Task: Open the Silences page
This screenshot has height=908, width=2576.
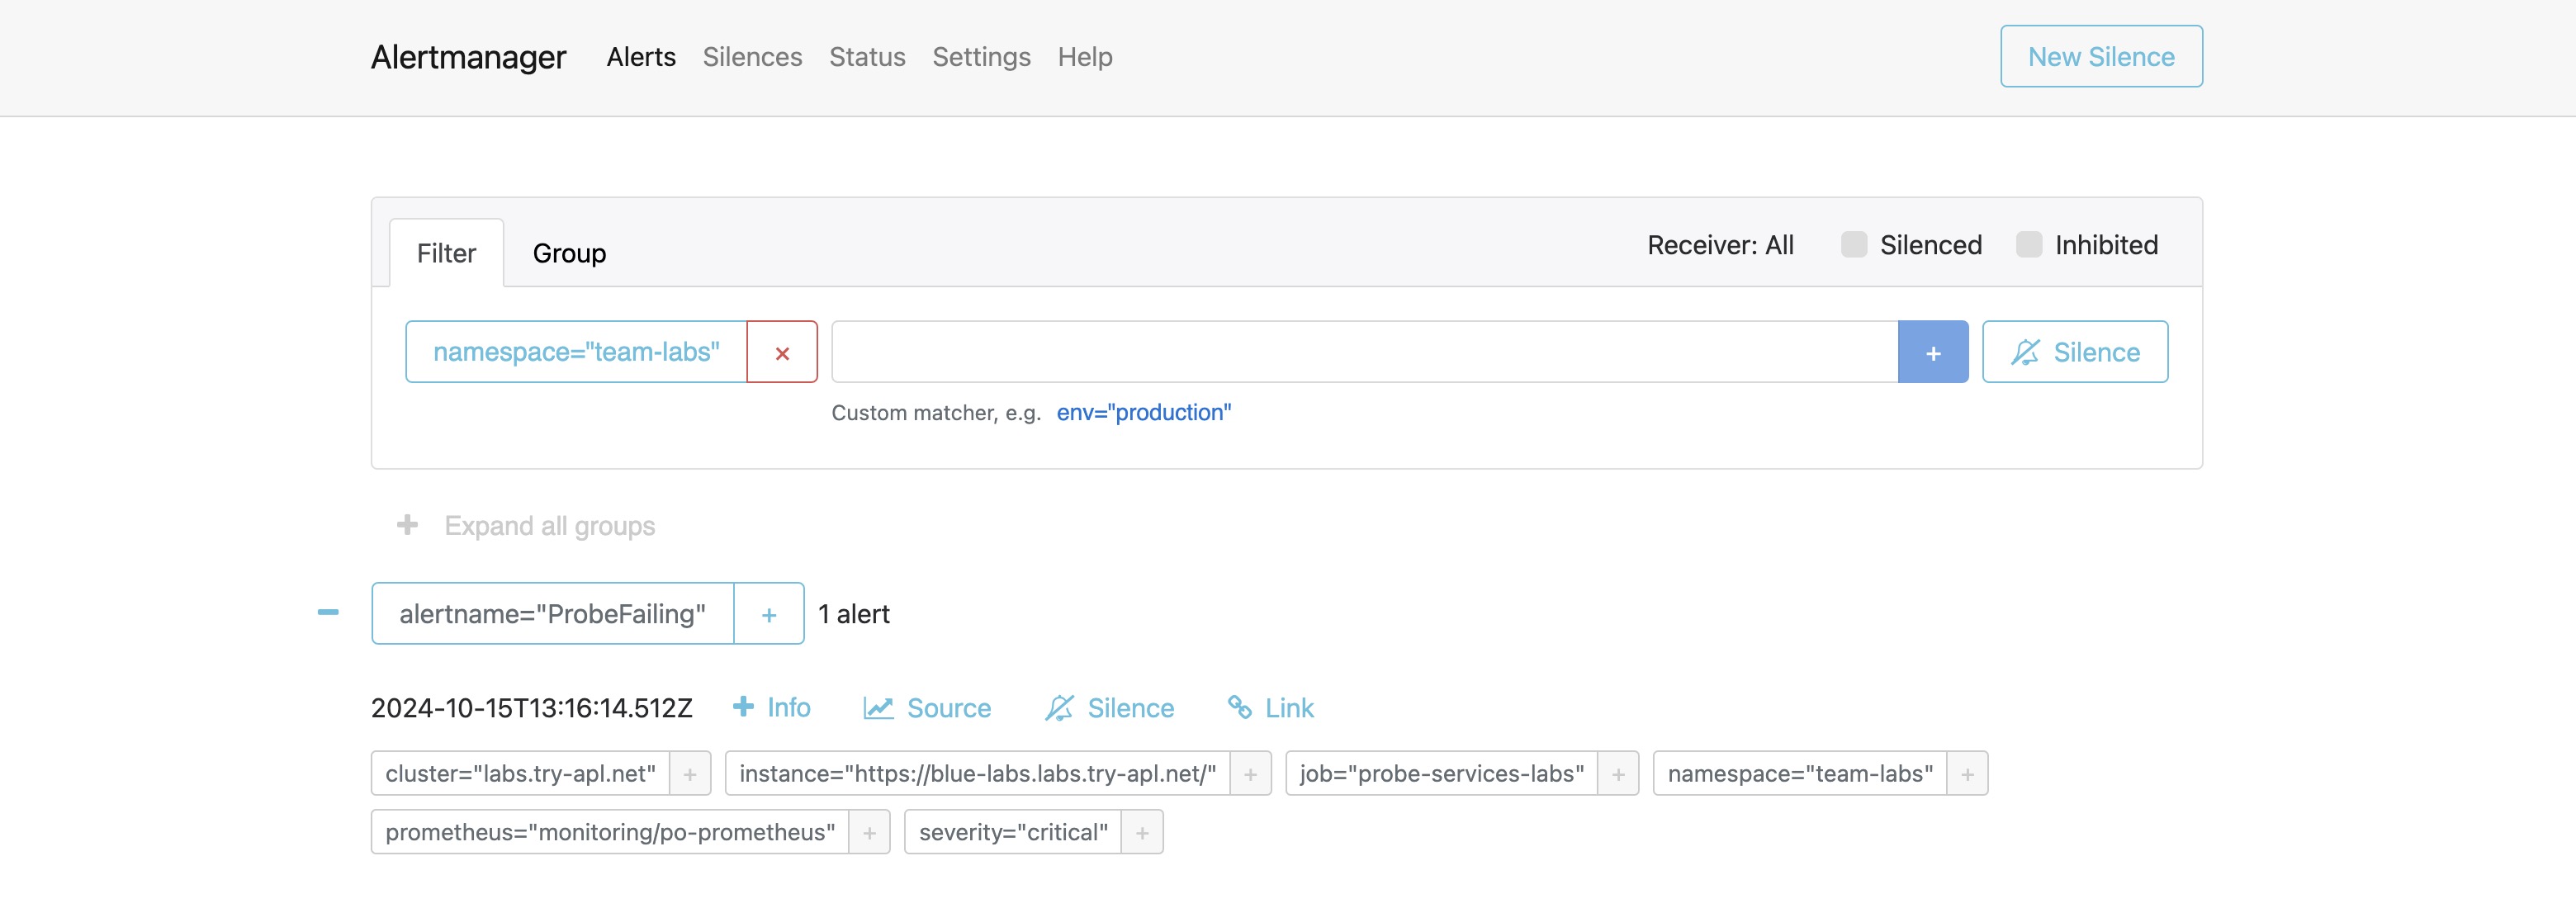Action: [x=752, y=57]
